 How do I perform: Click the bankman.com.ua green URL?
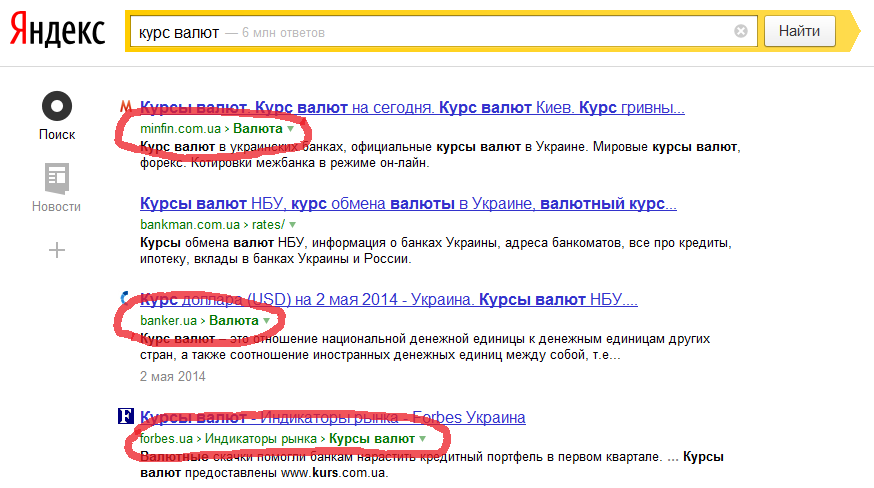190,224
